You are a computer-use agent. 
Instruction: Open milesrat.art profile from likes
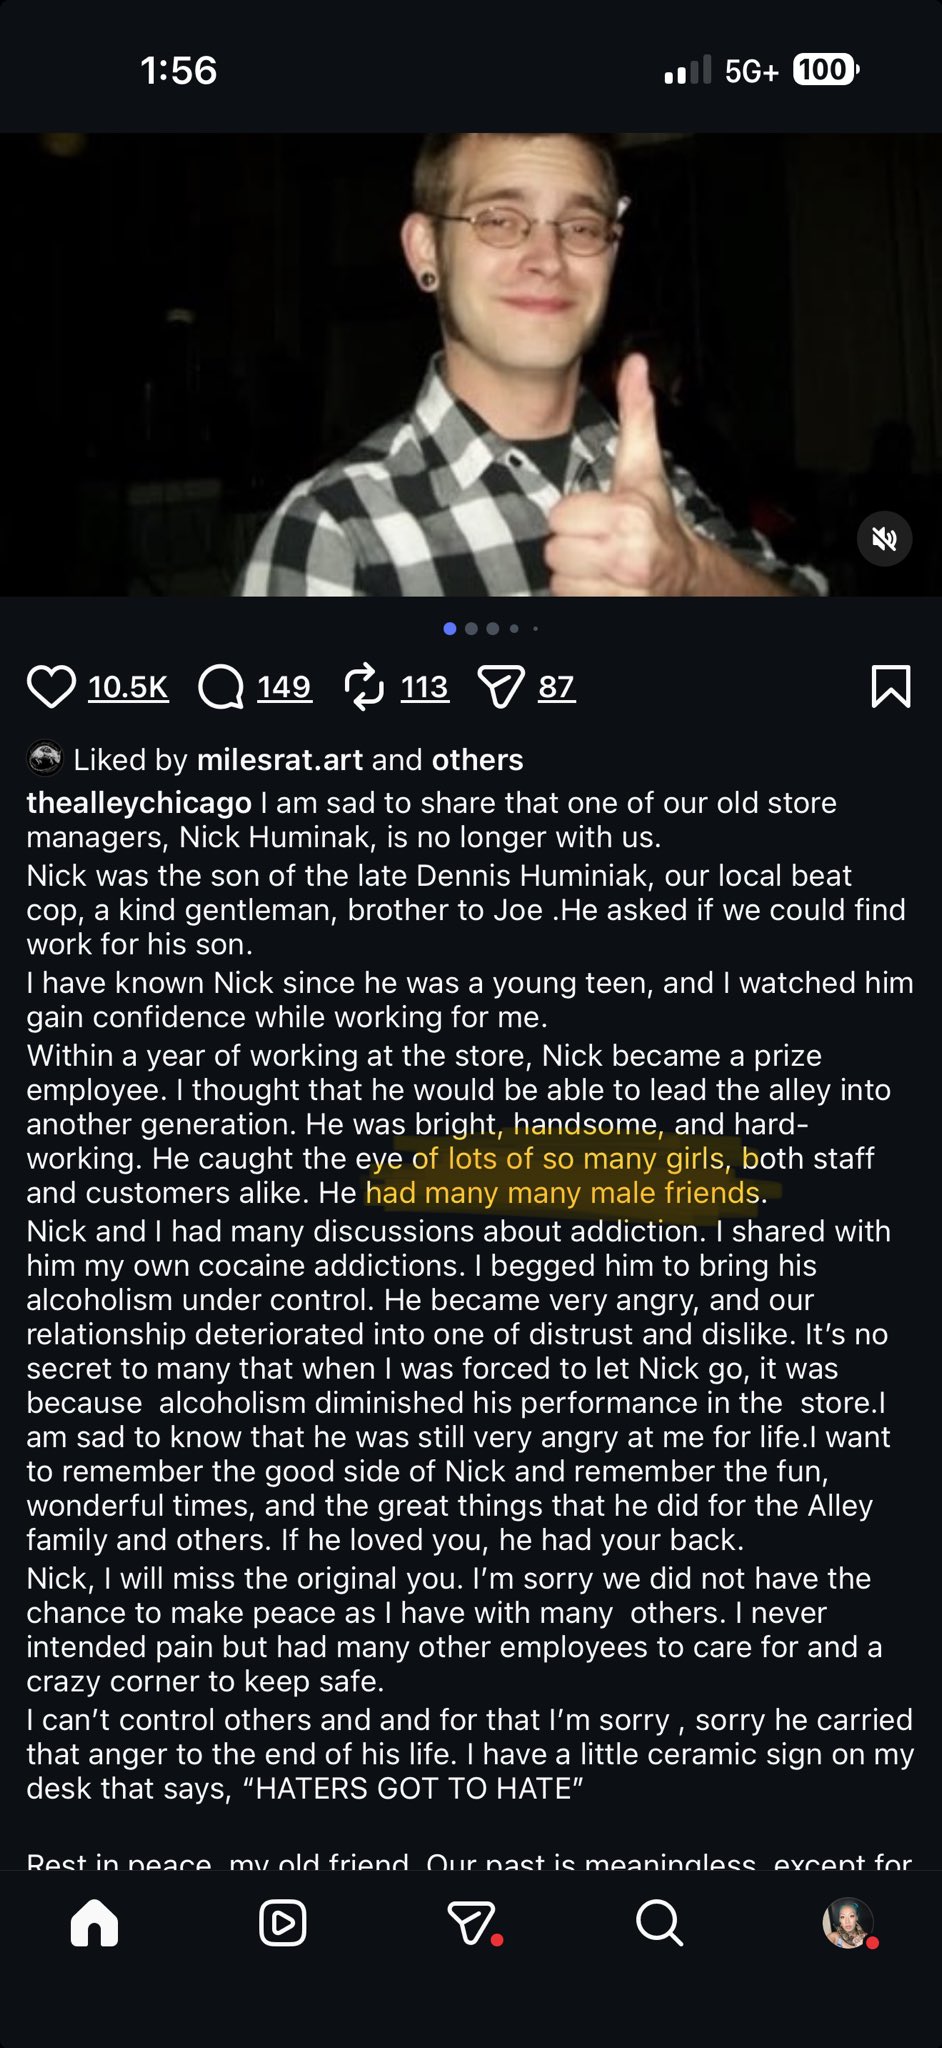point(280,760)
